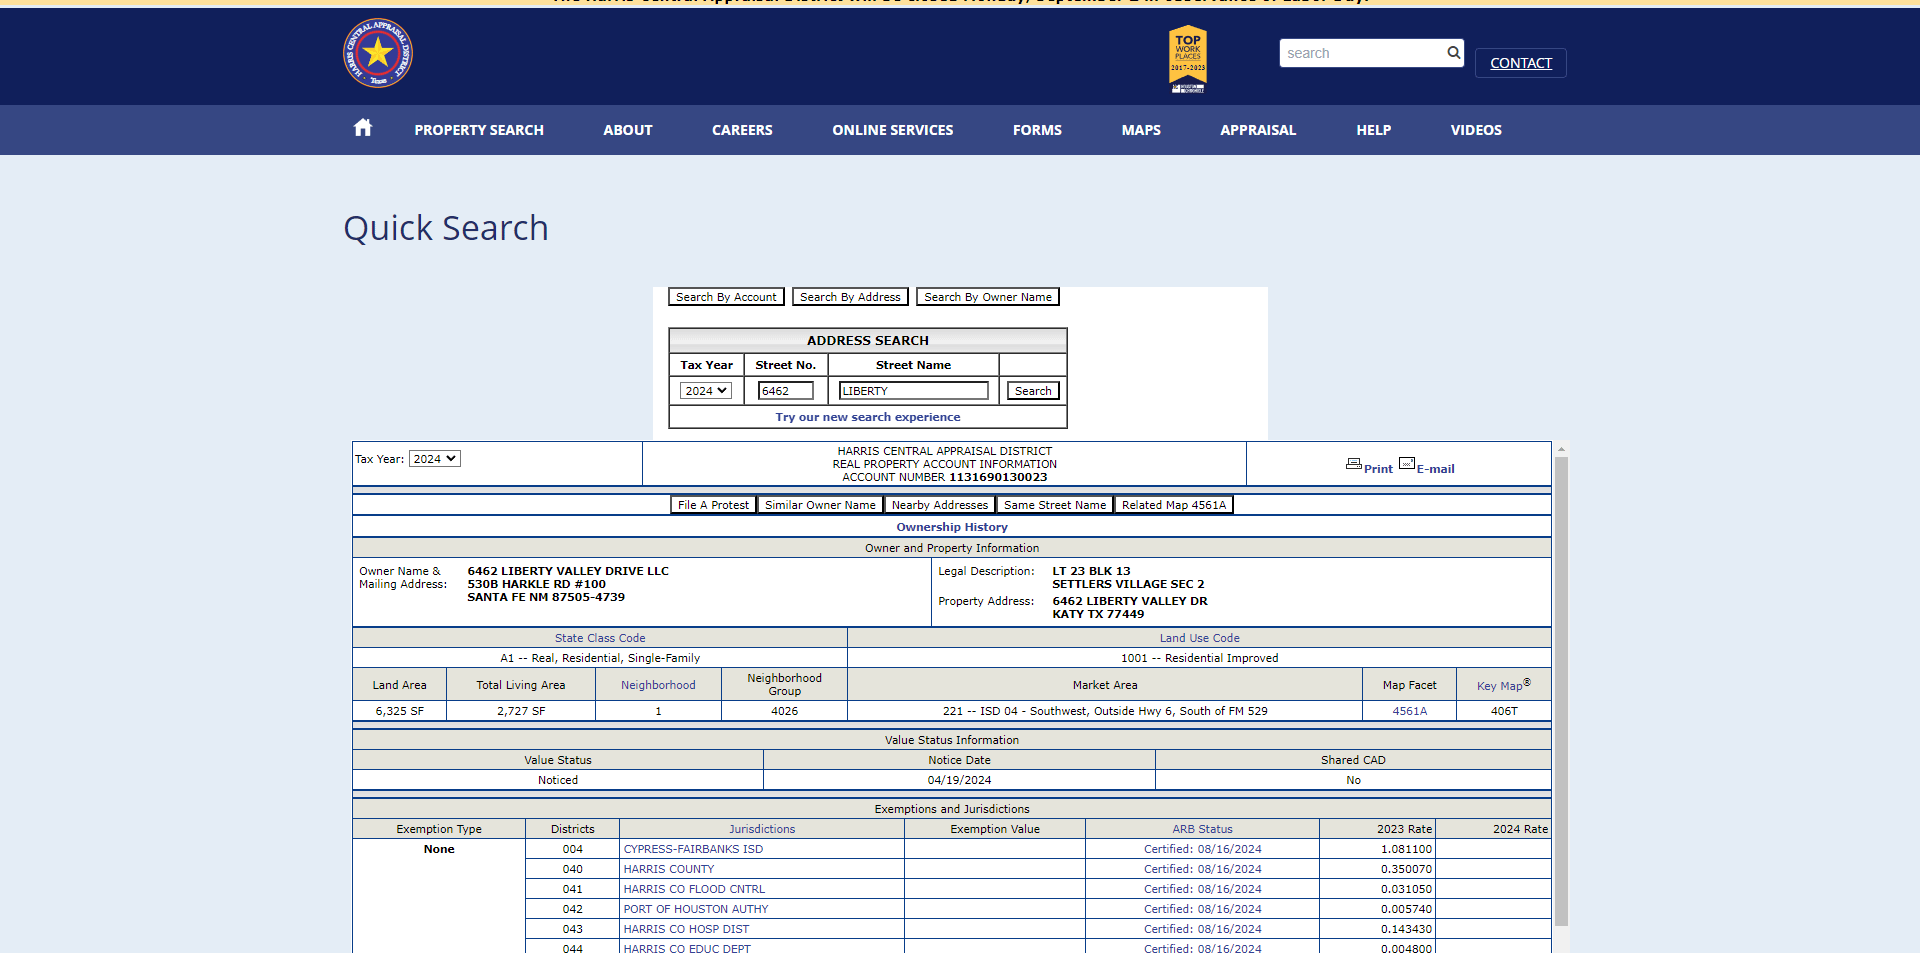Select account number 1131690130023 text
1920x953 pixels.
coord(998,477)
